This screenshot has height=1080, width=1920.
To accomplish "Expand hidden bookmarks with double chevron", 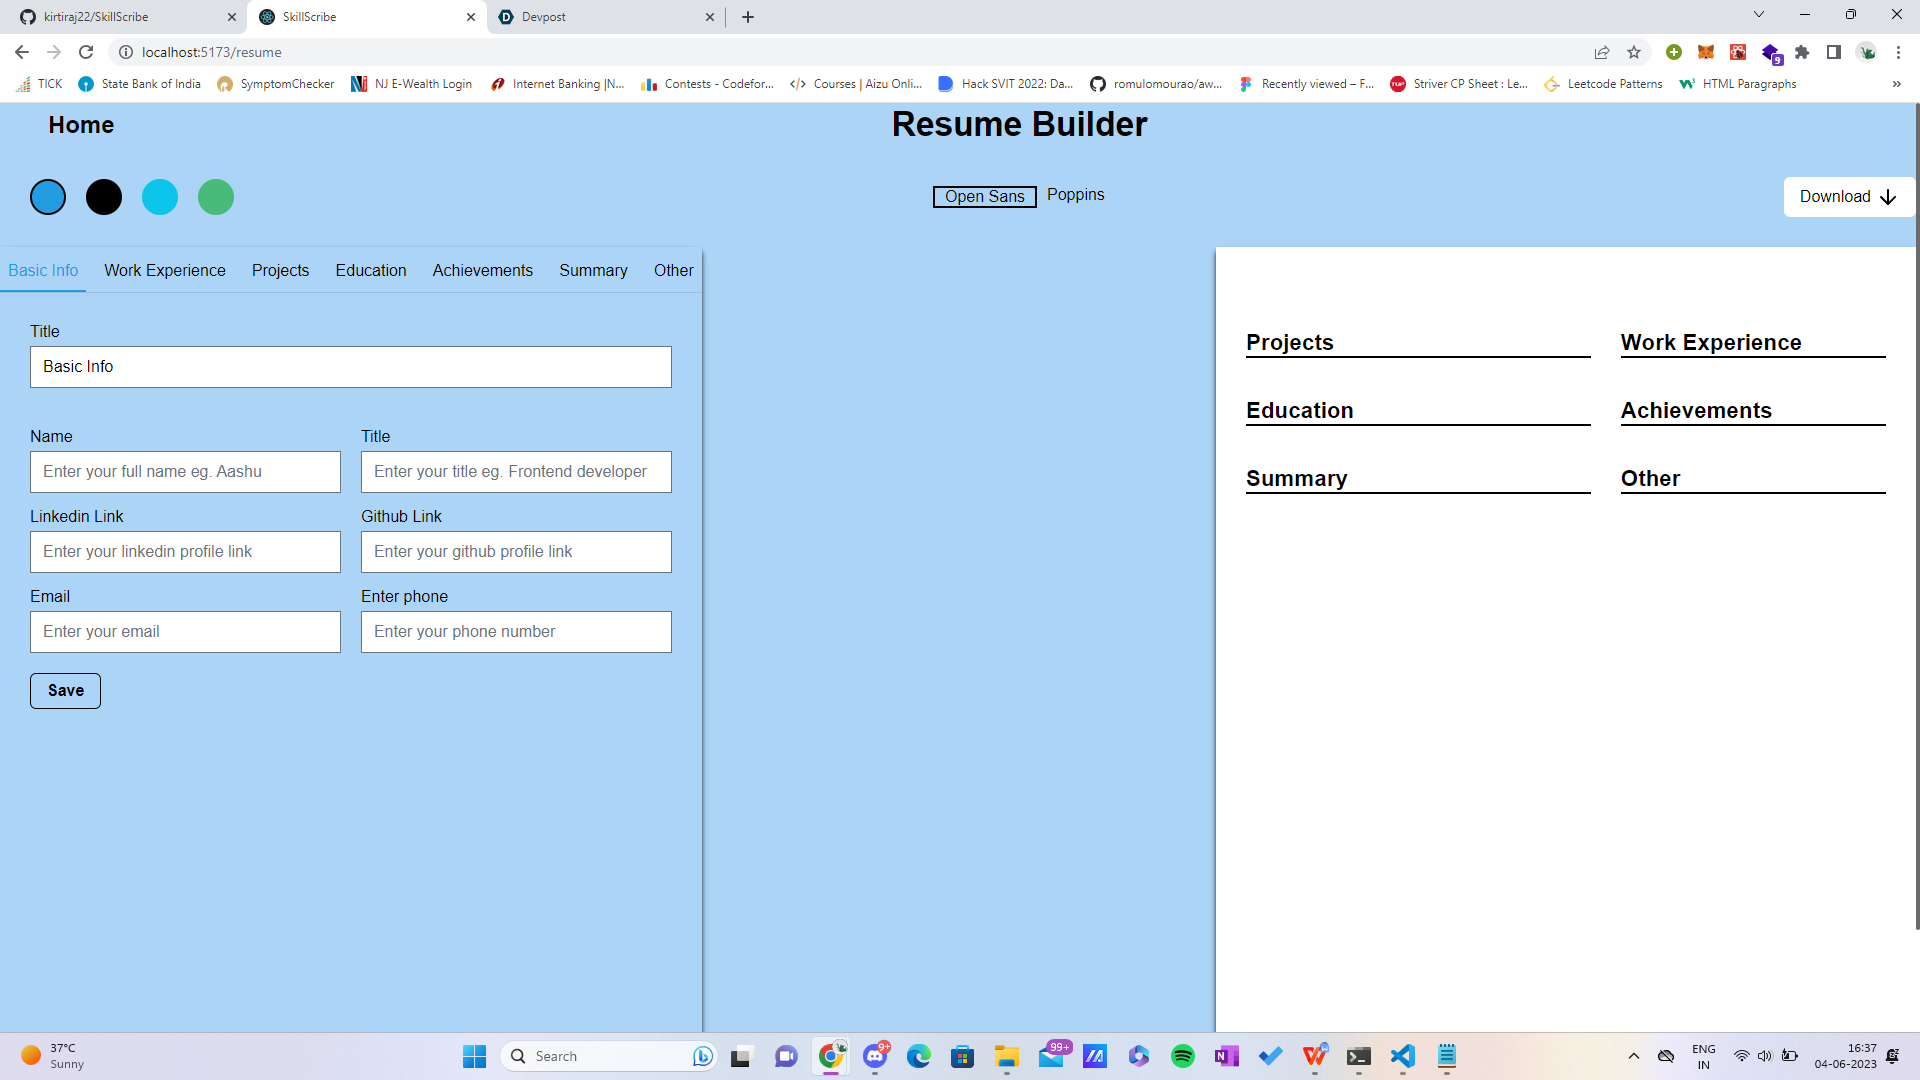I will (1896, 84).
